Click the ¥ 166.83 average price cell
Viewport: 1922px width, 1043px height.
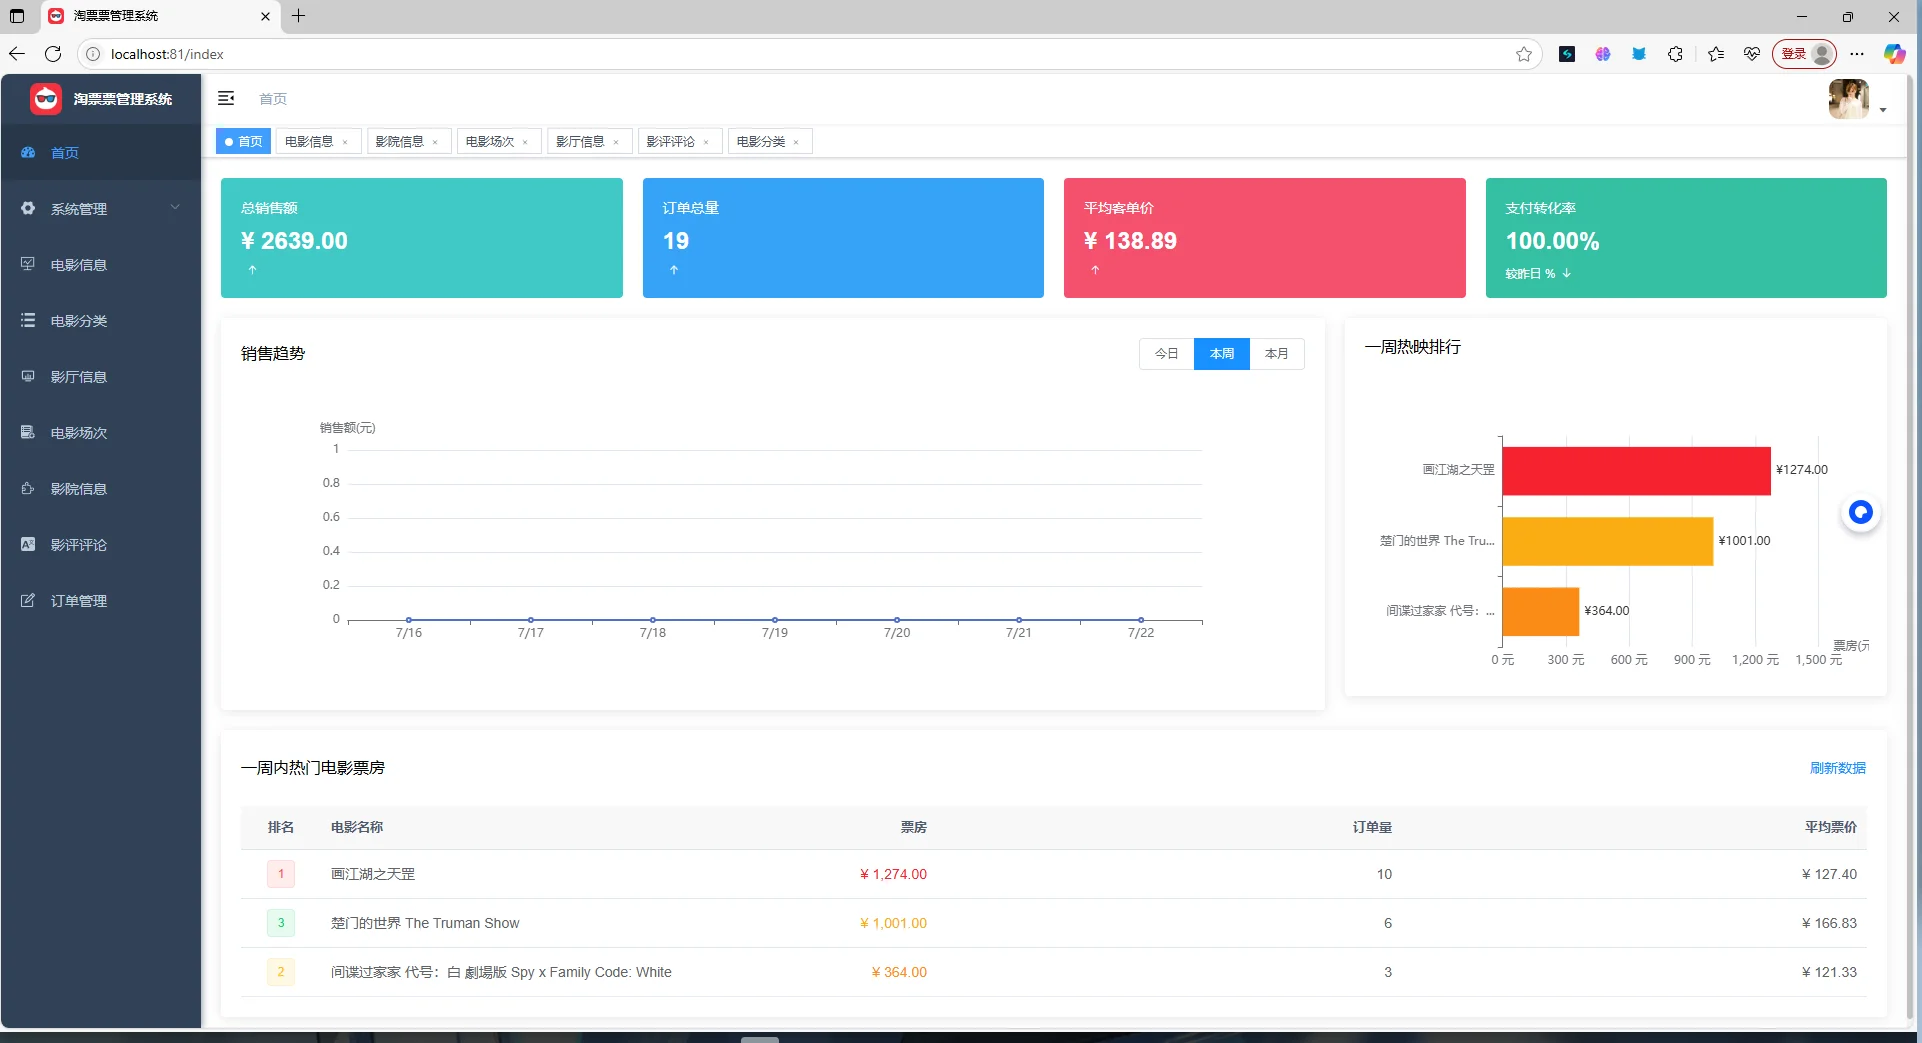pos(1829,923)
